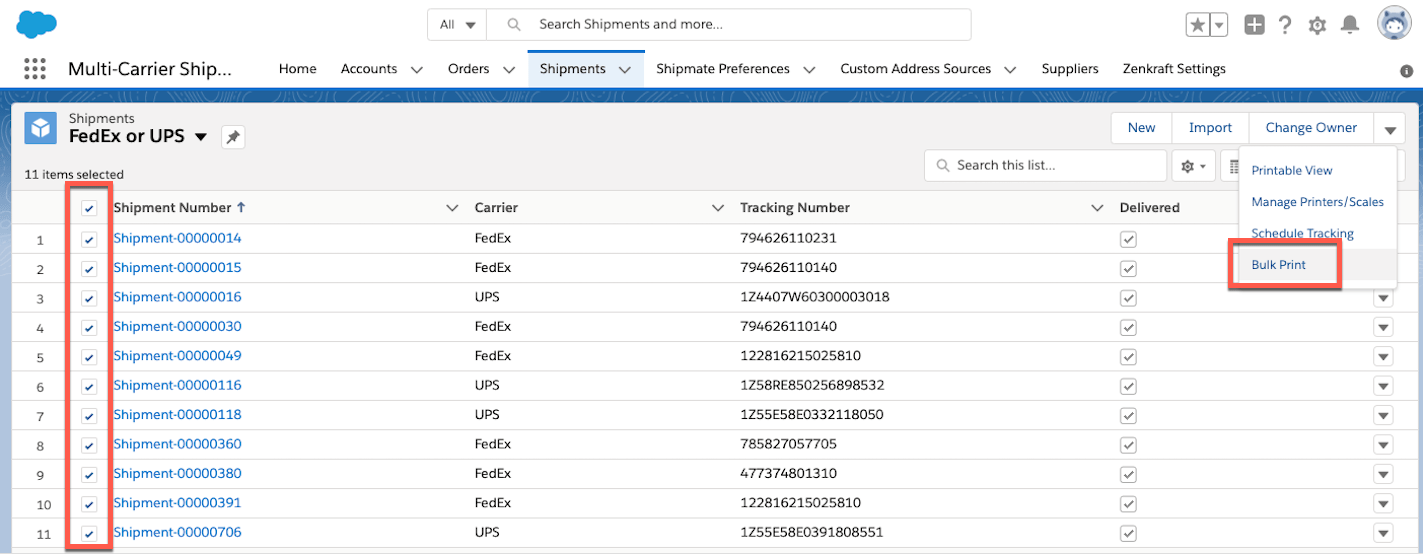1423x554 pixels.
Task: Open the Help question mark icon
Action: pyautogui.click(x=1285, y=25)
